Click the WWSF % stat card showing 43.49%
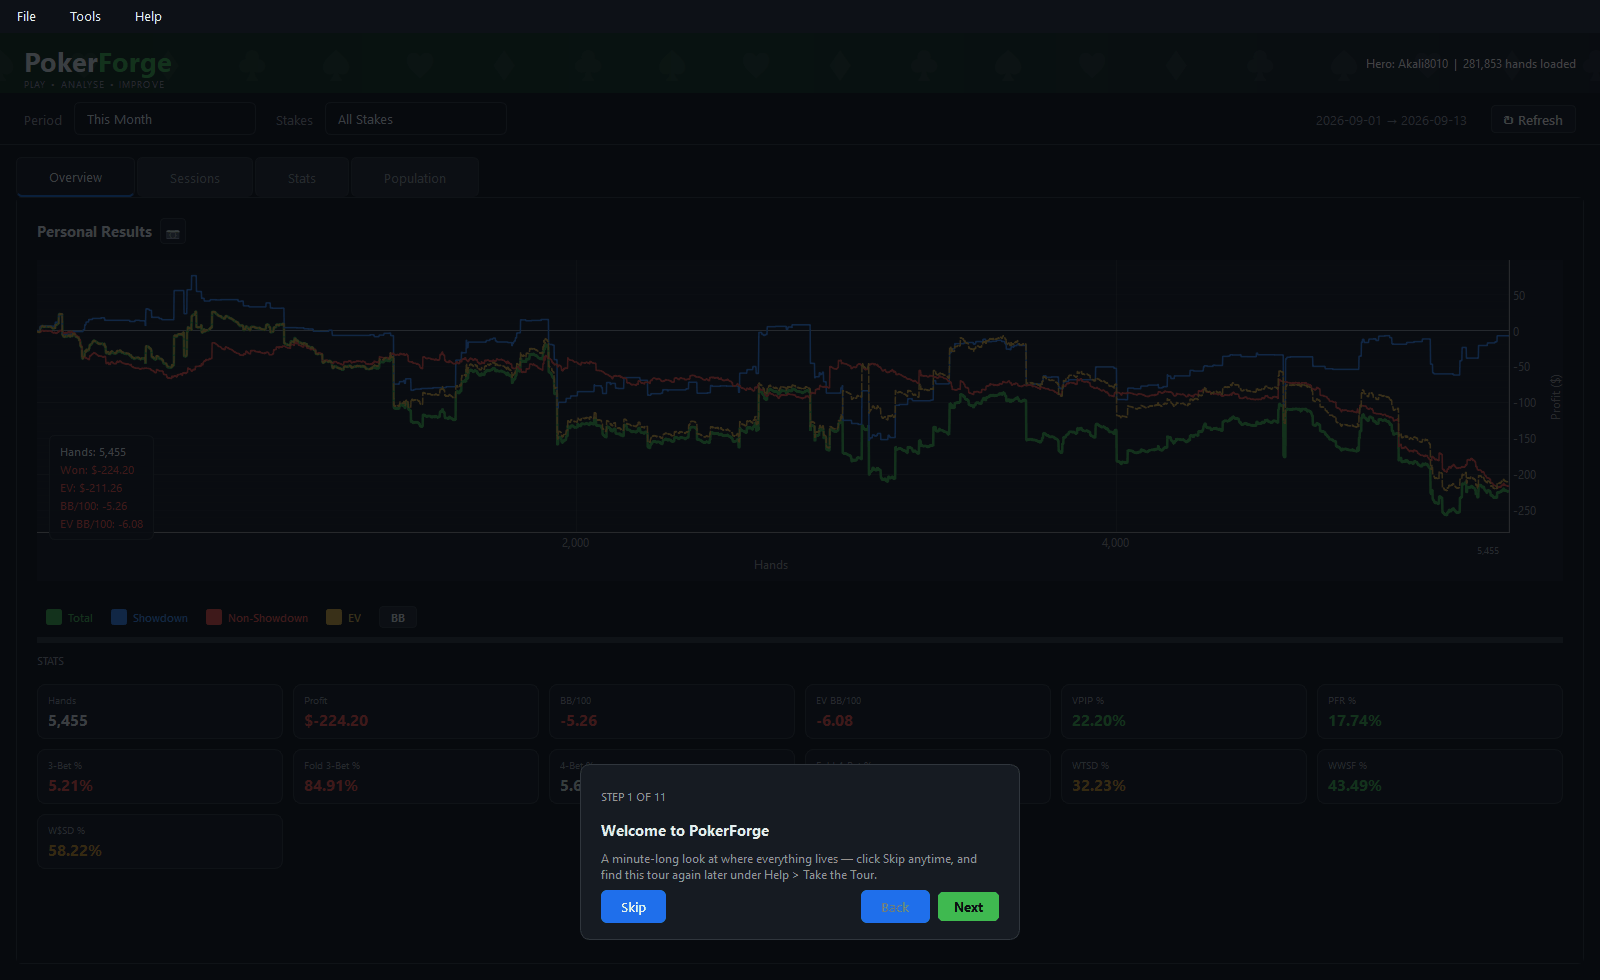Screen dimensions: 1600x980 tap(1440, 776)
